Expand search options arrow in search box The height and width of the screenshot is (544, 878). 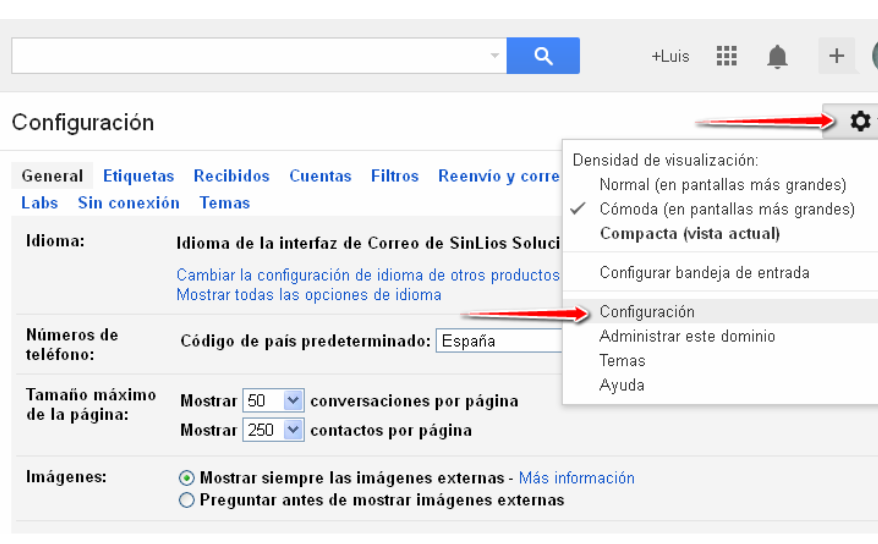[494, 56]
